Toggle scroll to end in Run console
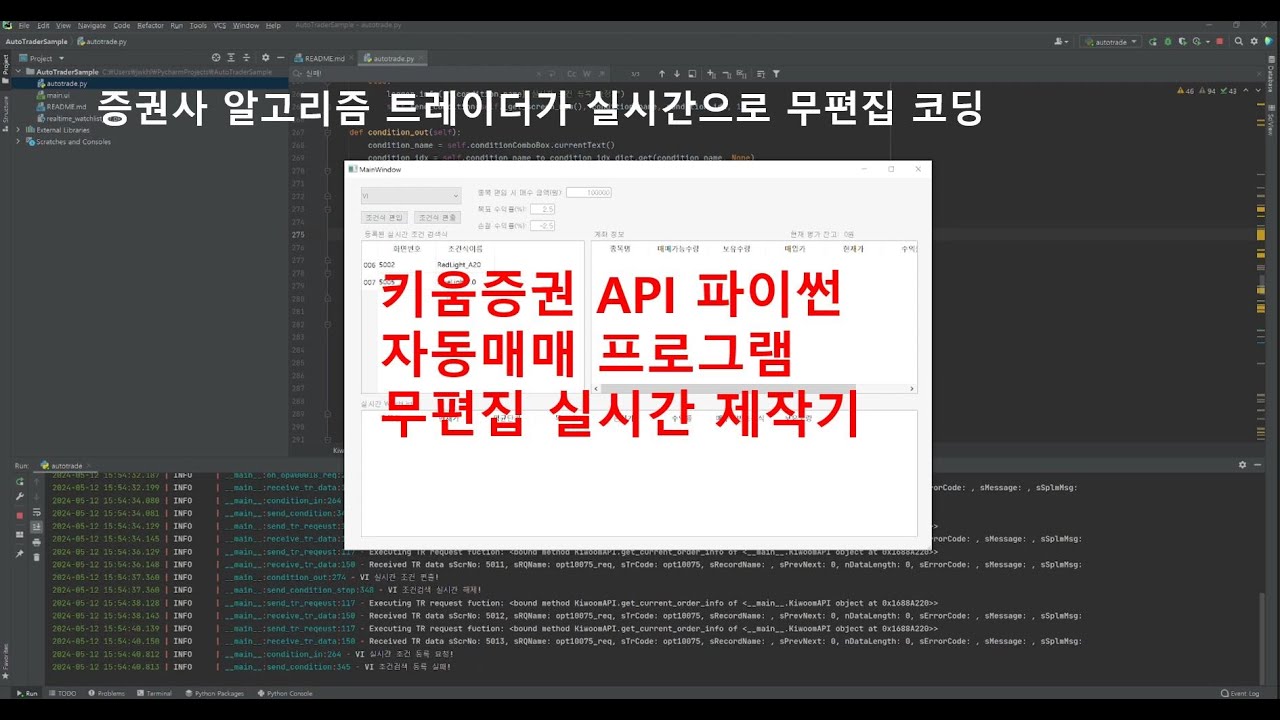Viewport: 1280px width, 720px height. coord(37,526)
